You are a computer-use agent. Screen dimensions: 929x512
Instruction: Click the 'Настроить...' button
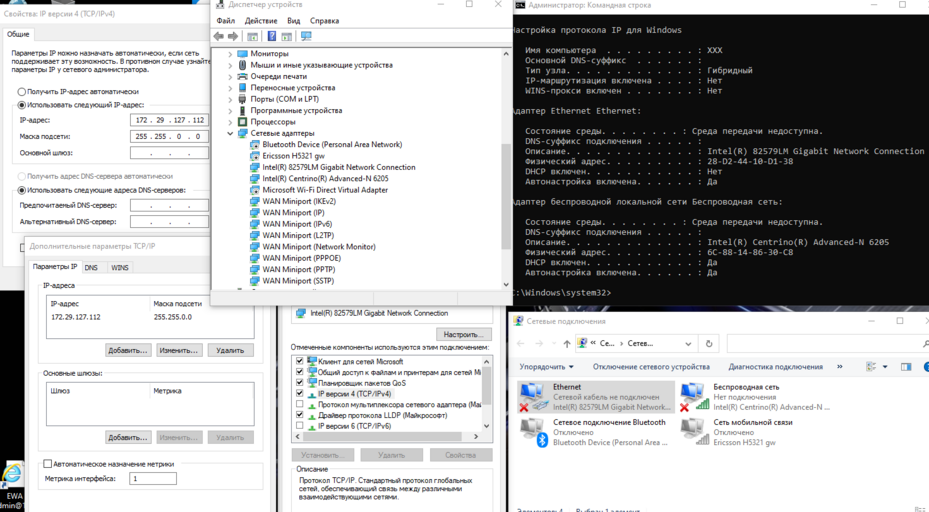463,334
